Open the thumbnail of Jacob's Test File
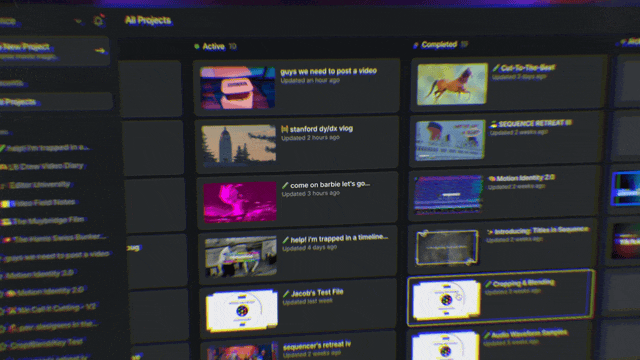Image resolution: width=640 pixels, height=360 pixels. click(x=242, y=311)
